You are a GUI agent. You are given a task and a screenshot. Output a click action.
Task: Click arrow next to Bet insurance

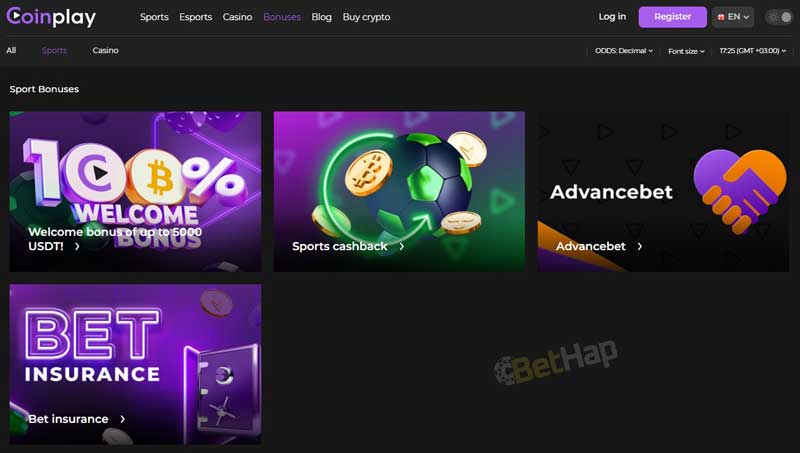pyautogui.click(x=122, y=419)
